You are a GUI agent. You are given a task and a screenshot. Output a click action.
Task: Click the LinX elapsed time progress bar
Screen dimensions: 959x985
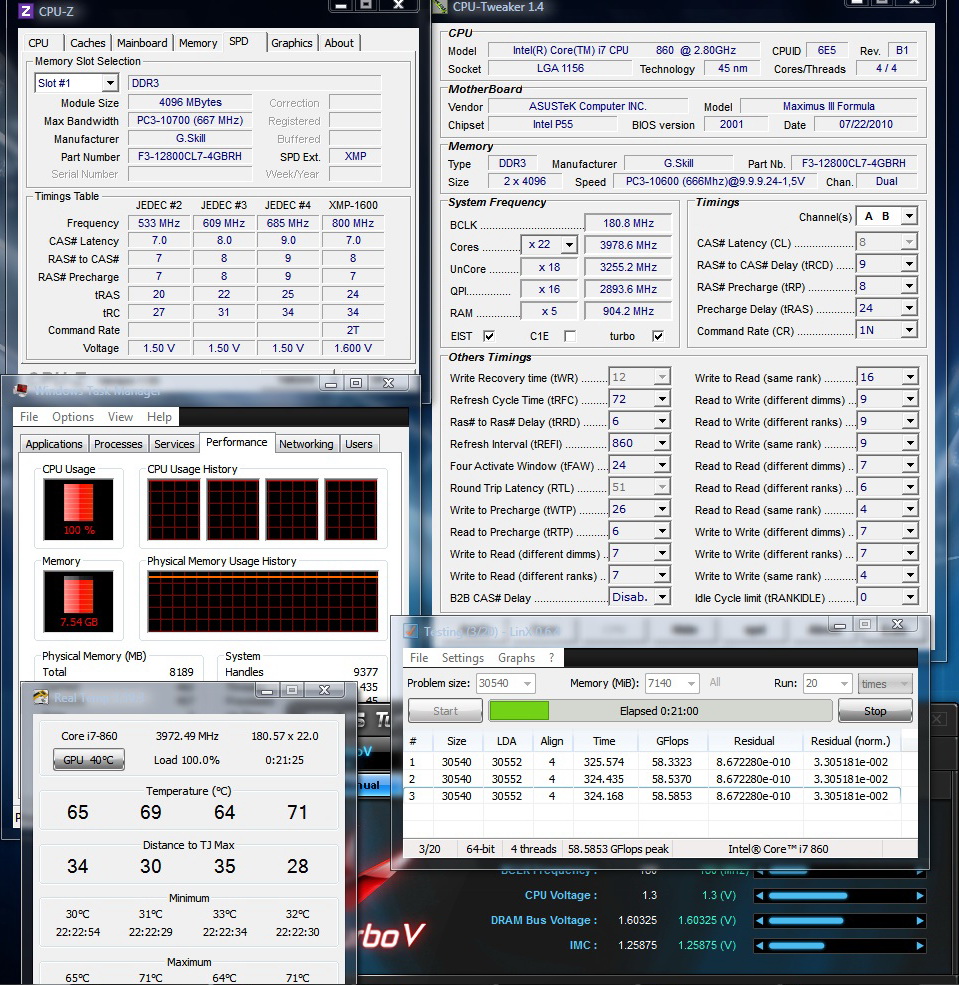pos(659,710)
